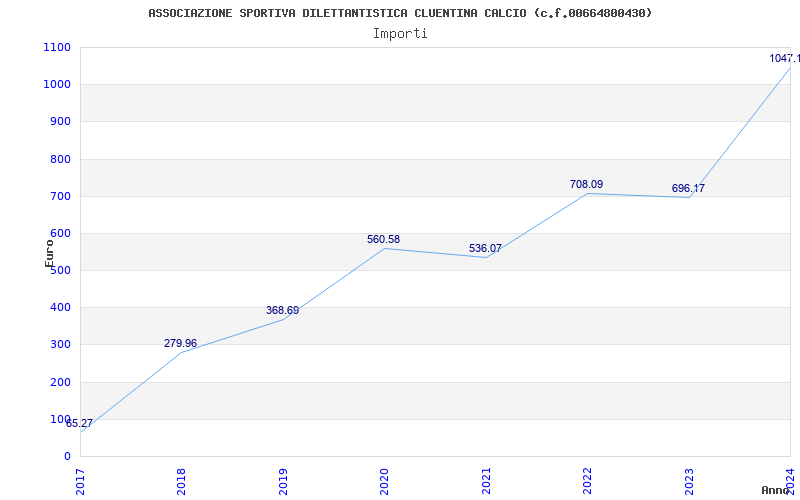Select the data label 536.07
The width and height of the screenshot is (800, 500).
[x=485, y=248]
